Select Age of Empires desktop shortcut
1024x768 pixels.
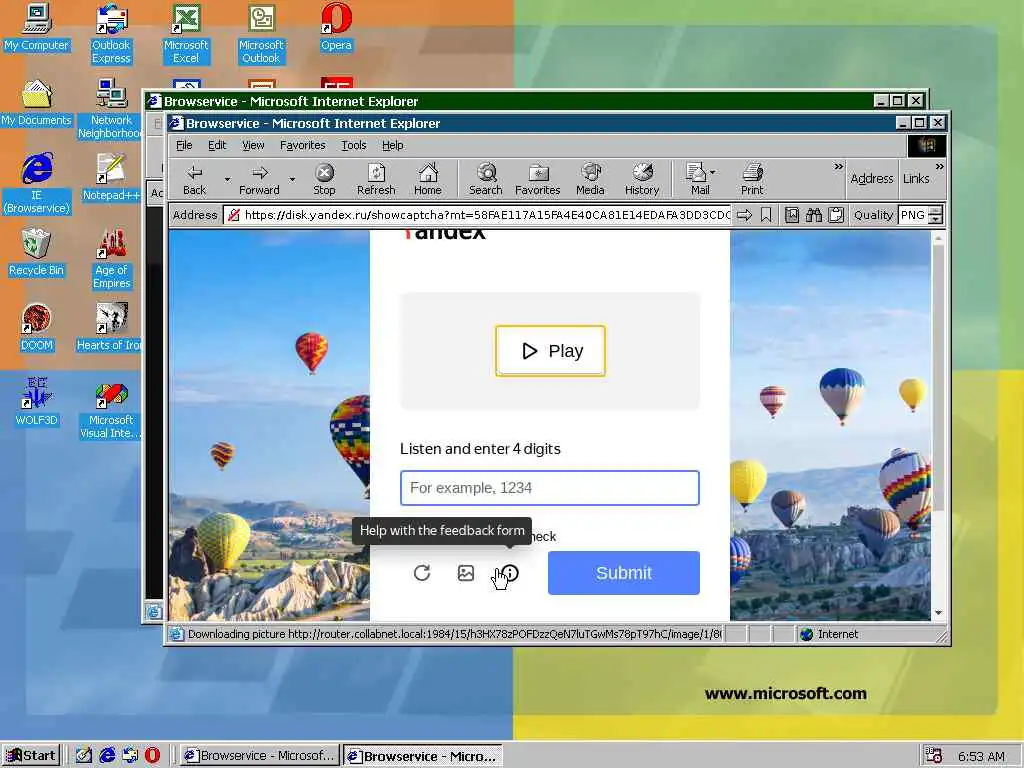(x=112, y=259)
